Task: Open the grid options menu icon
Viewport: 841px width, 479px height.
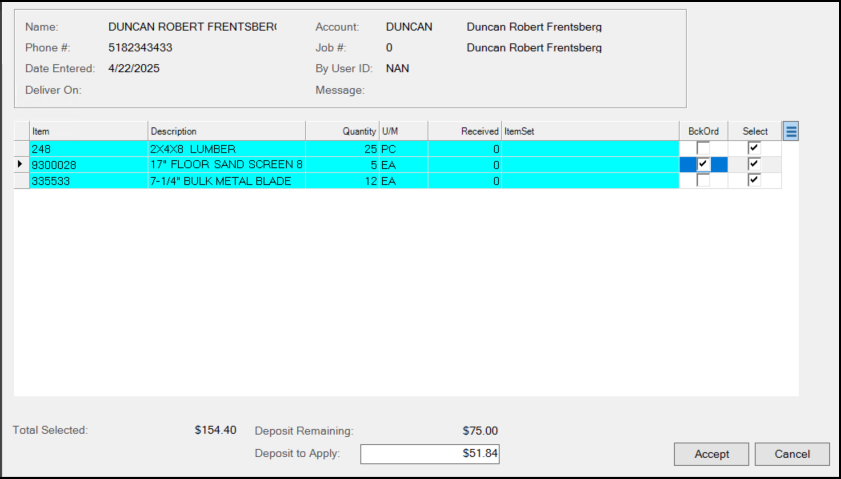Action: [790, 131]
